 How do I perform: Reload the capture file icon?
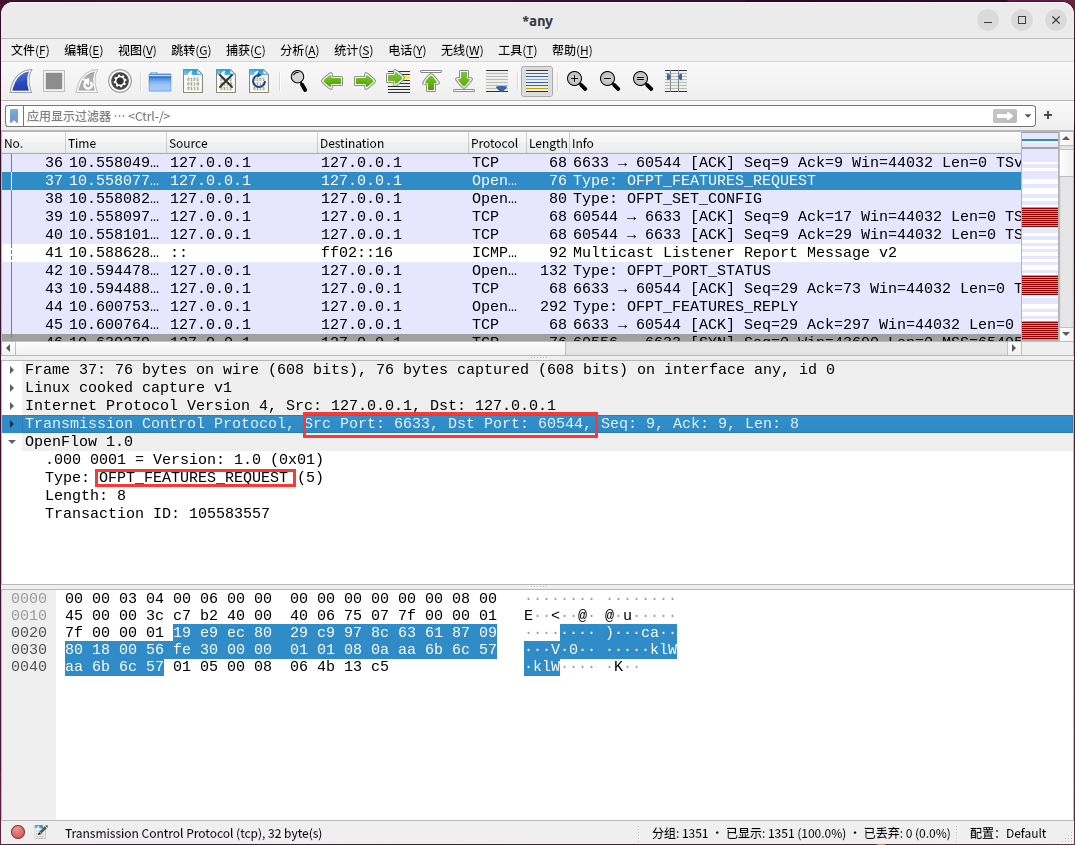click(x=258, y=82)
